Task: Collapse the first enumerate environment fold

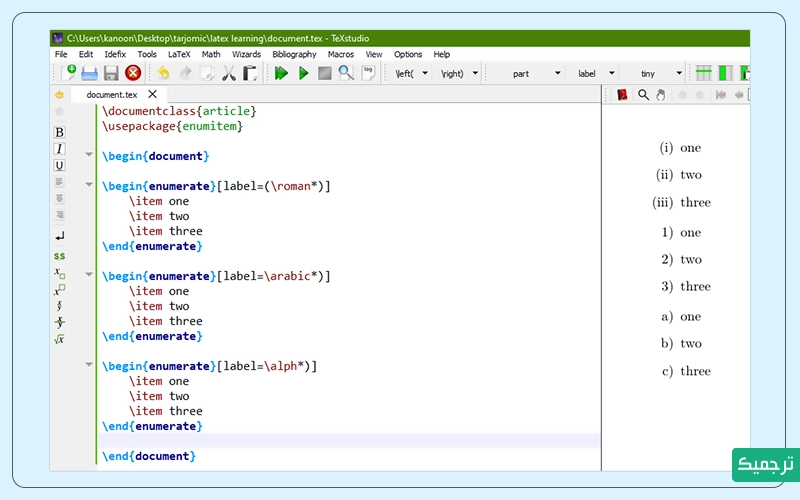Action: pyautogui.click(x=89, y=186)
